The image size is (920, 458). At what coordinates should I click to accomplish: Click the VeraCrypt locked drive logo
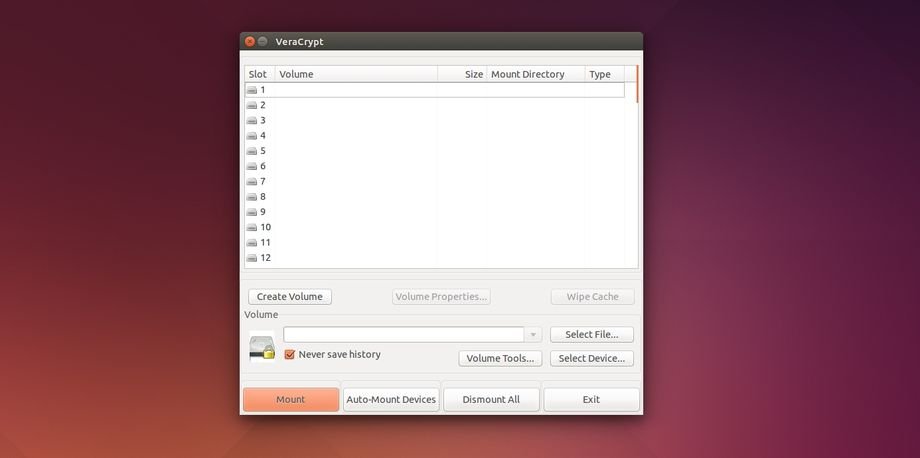click(x=262, y=347)
